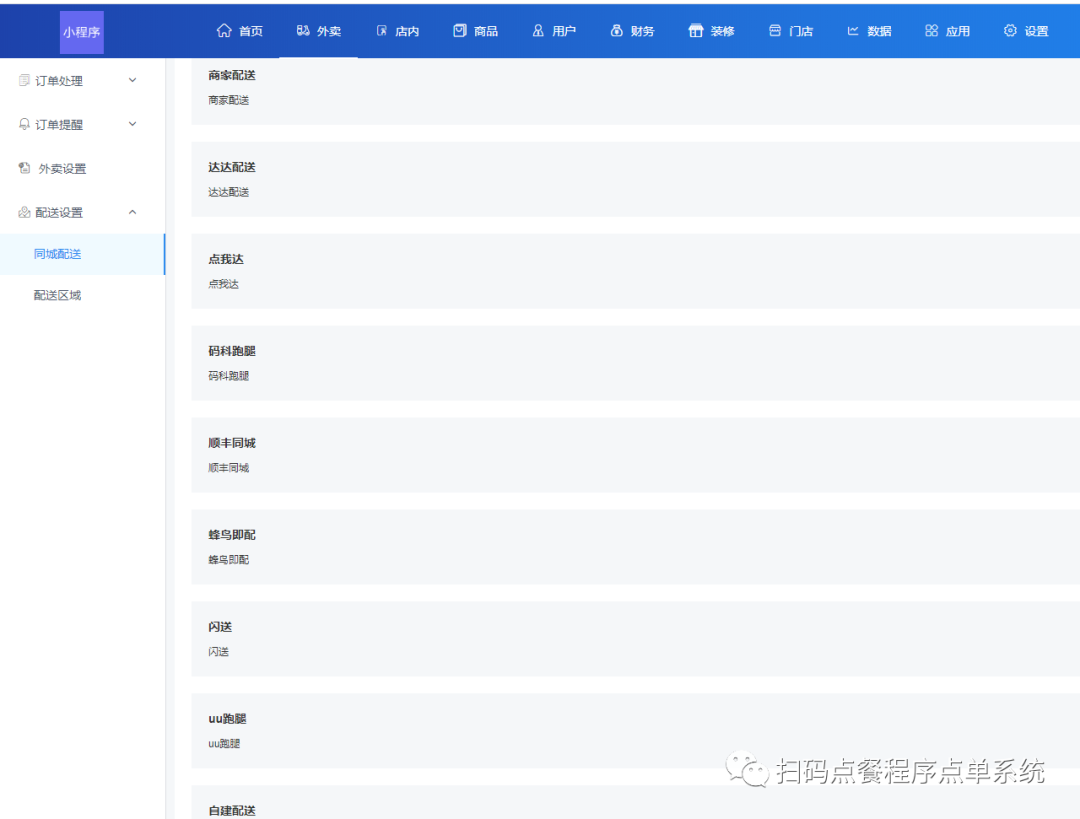This screenshot has height=819, width=1080.
Task: Open 订单提醒 in the sidebar
Action: (83, 124)
